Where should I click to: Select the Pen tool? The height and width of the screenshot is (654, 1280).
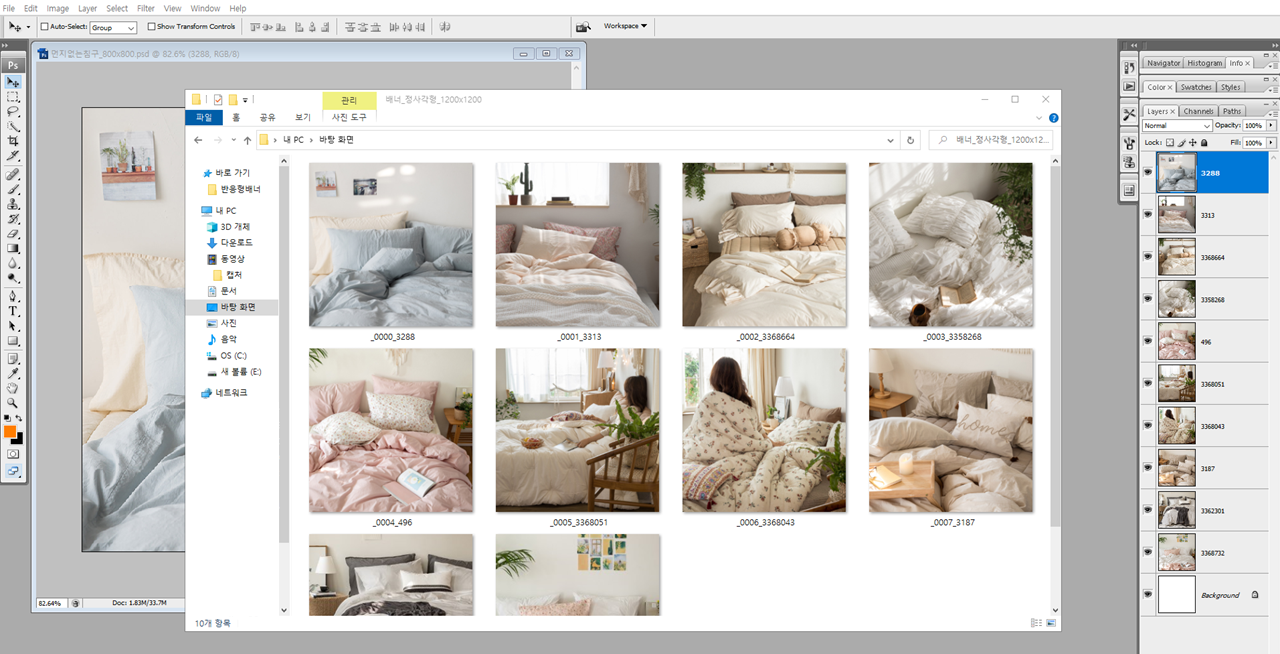click(14, 296)
